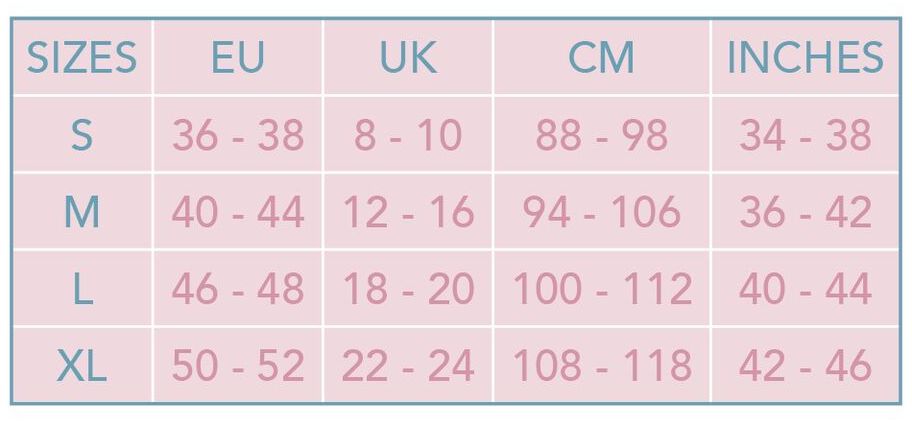
Task: Click the 42 - 46 inches cell
Action: 806,366
